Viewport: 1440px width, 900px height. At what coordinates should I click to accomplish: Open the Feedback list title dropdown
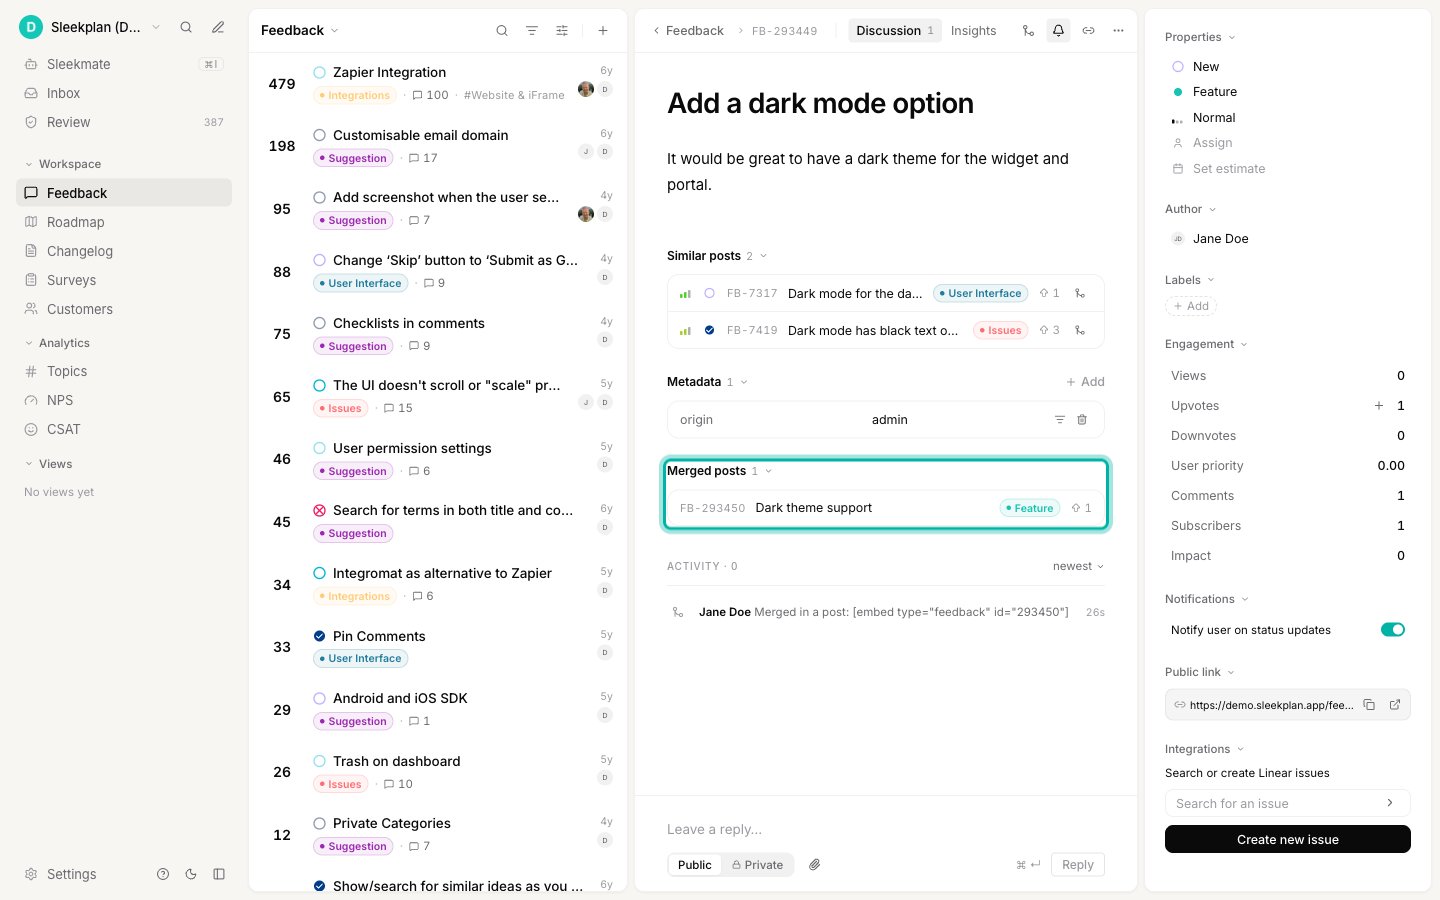tap(300, 31)
